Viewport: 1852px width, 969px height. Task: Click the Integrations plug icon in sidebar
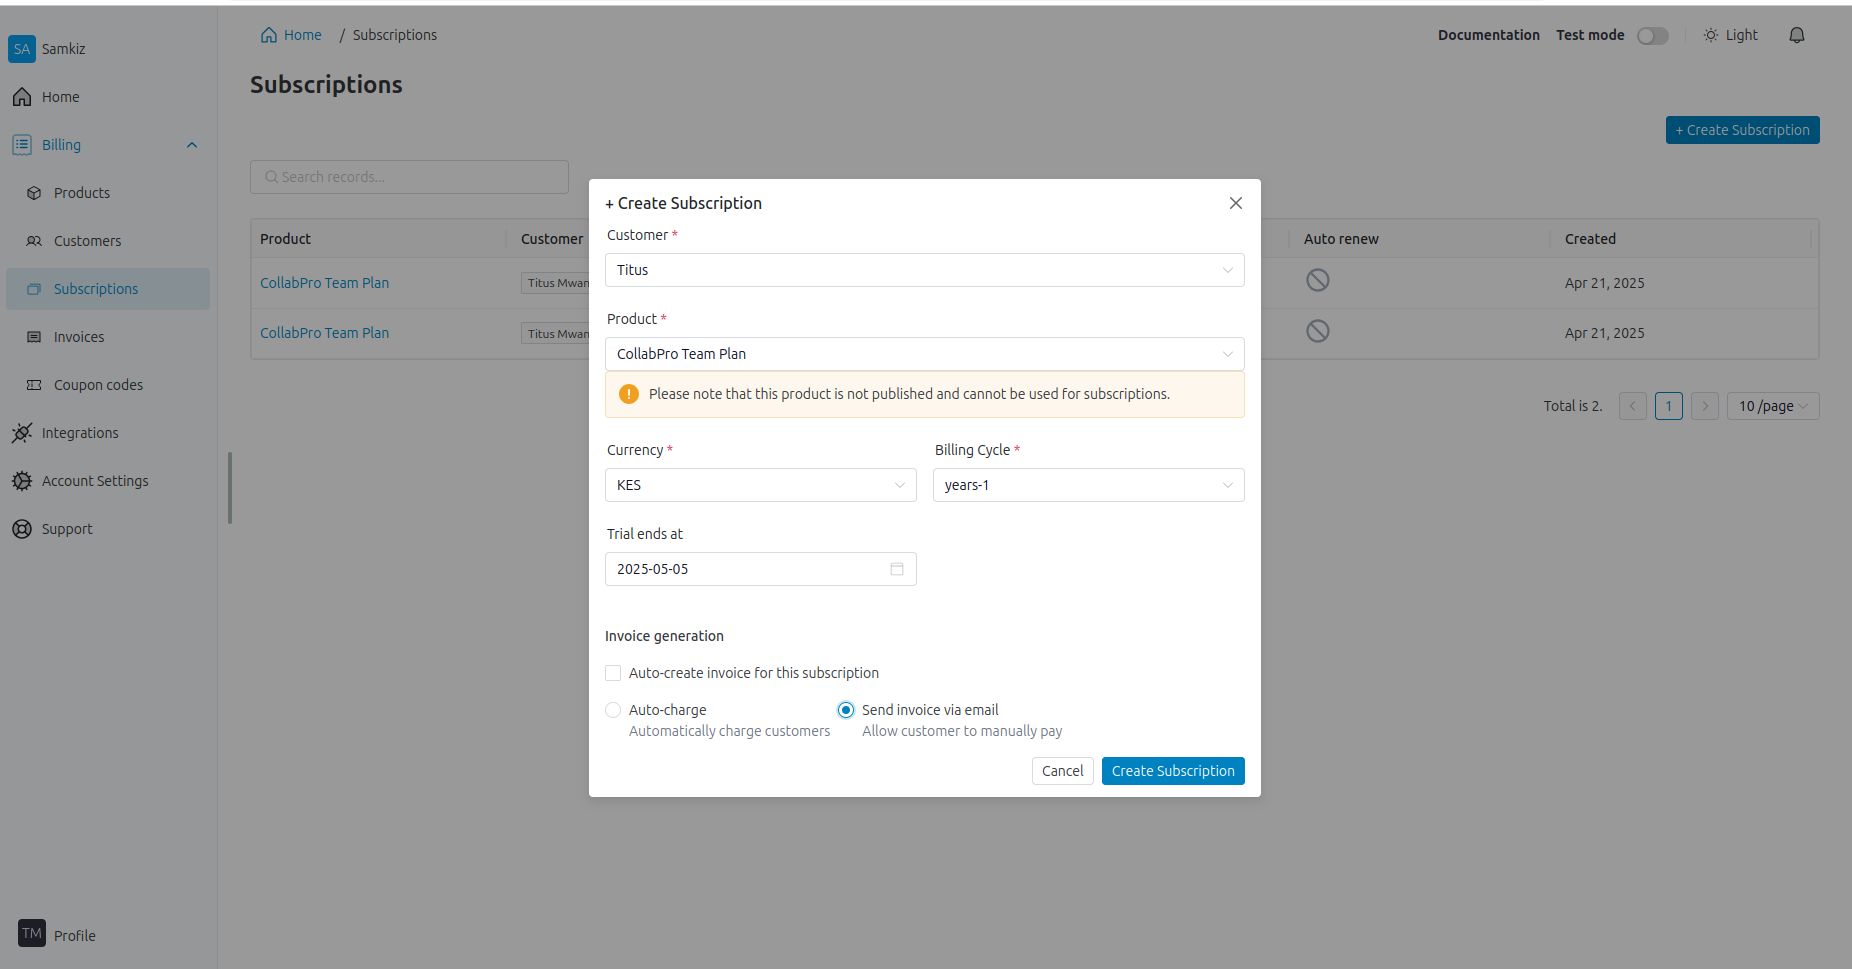[x=22, y=433]
